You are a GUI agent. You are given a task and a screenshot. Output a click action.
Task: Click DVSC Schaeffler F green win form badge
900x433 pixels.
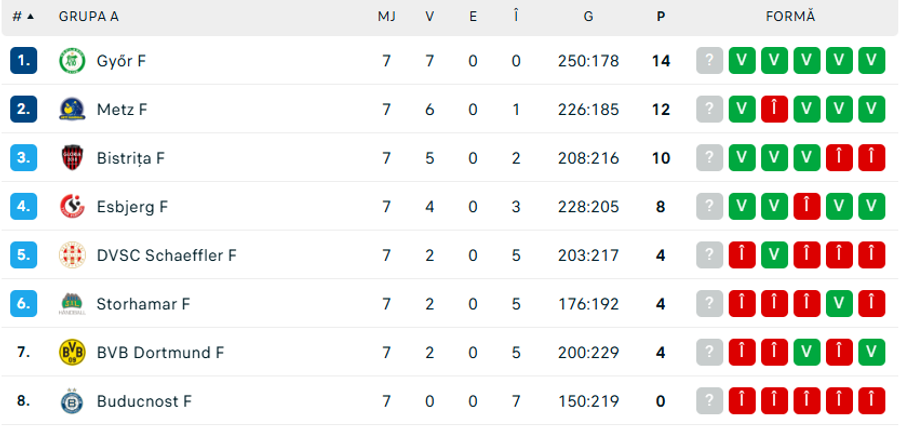774,255
